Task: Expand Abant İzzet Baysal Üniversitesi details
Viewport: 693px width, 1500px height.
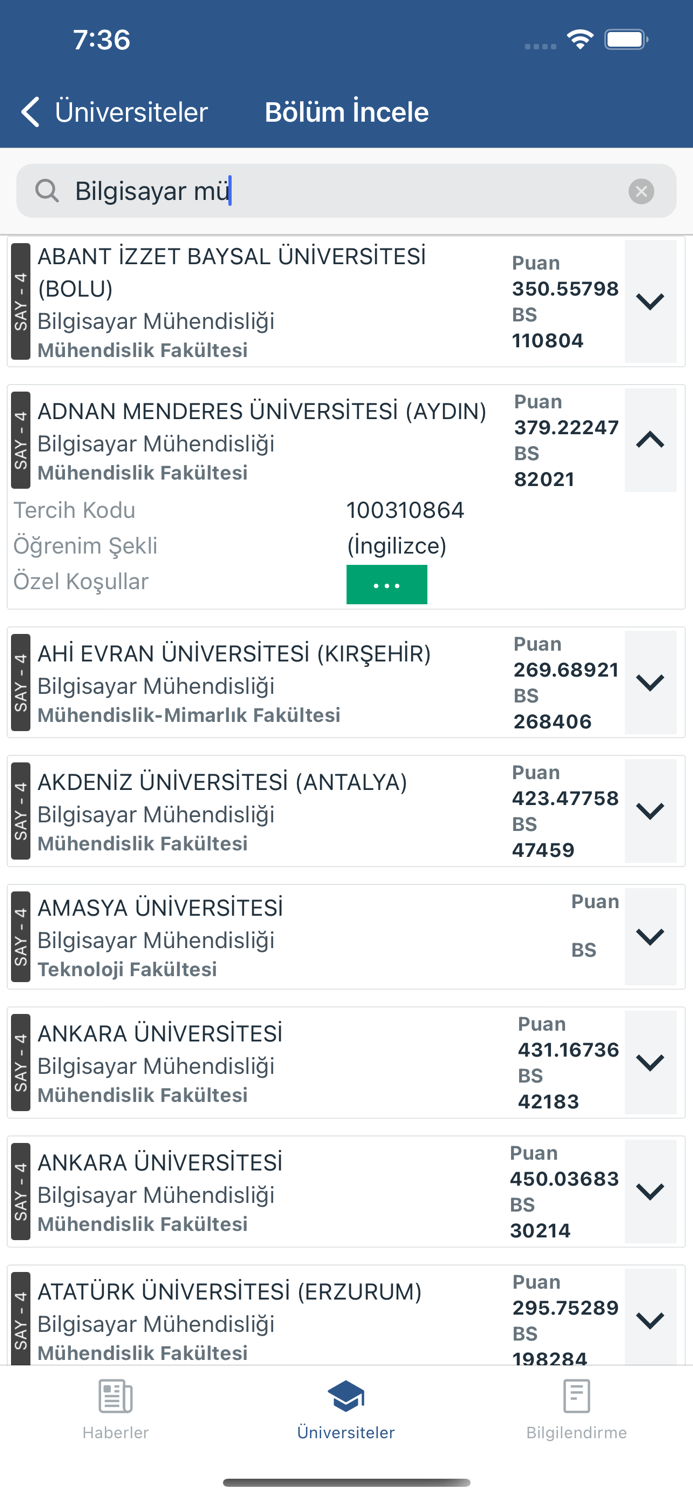Action: (x=650, y=301)
